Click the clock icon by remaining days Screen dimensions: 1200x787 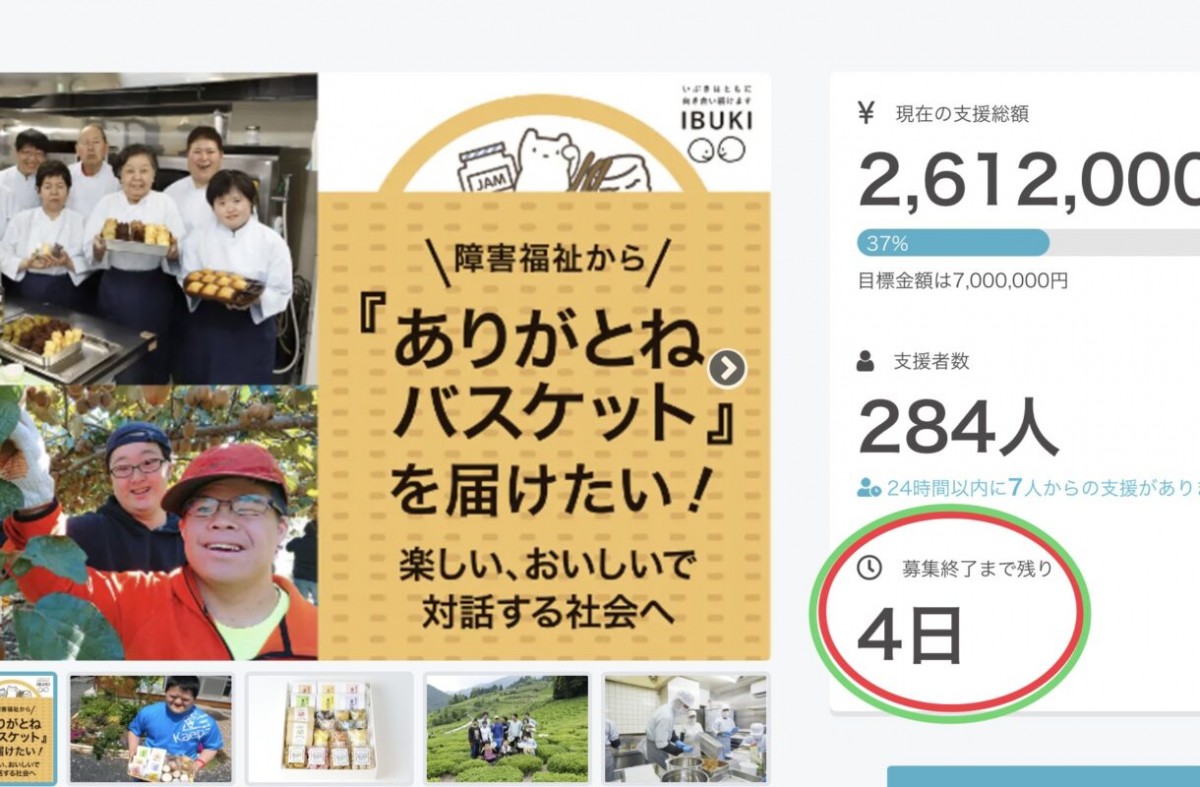870,568
